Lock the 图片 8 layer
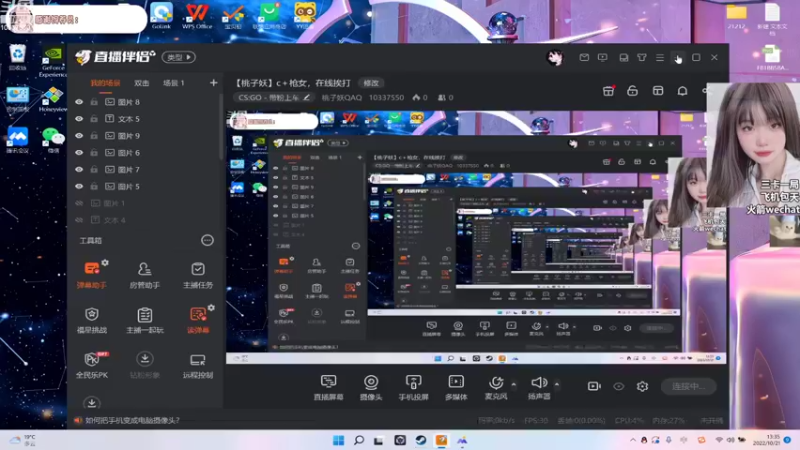The width and height of the screenshot is (800, 450). [94, 102]
